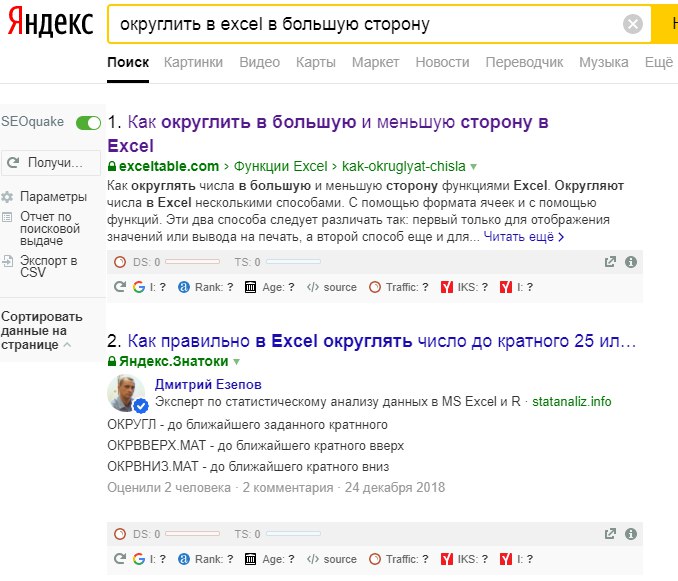Expand dropdown arrow after kak-okruglyat-chisla
Image resolution: width=678 pixels, height=581 pixels.
pos(473,167)
